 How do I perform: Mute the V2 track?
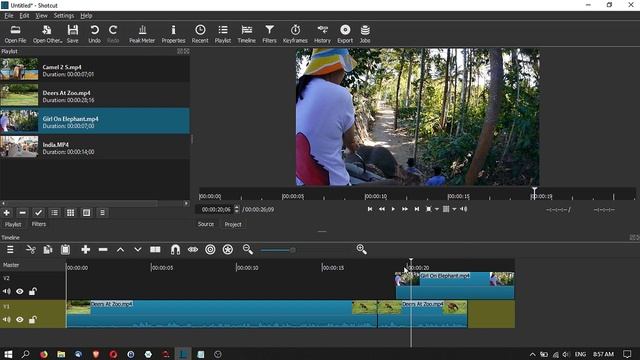tap(7, 291)
